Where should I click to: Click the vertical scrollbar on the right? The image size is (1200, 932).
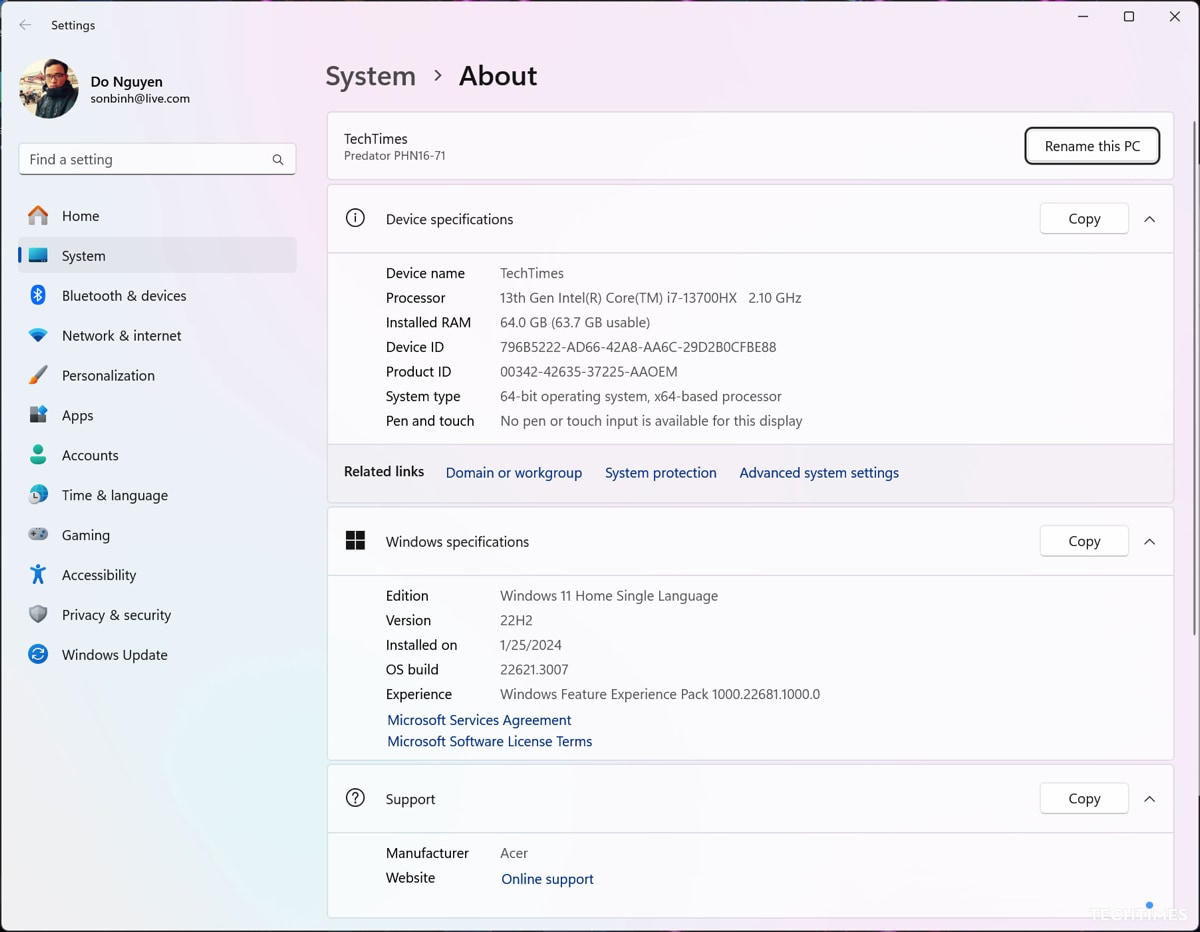1195,377
